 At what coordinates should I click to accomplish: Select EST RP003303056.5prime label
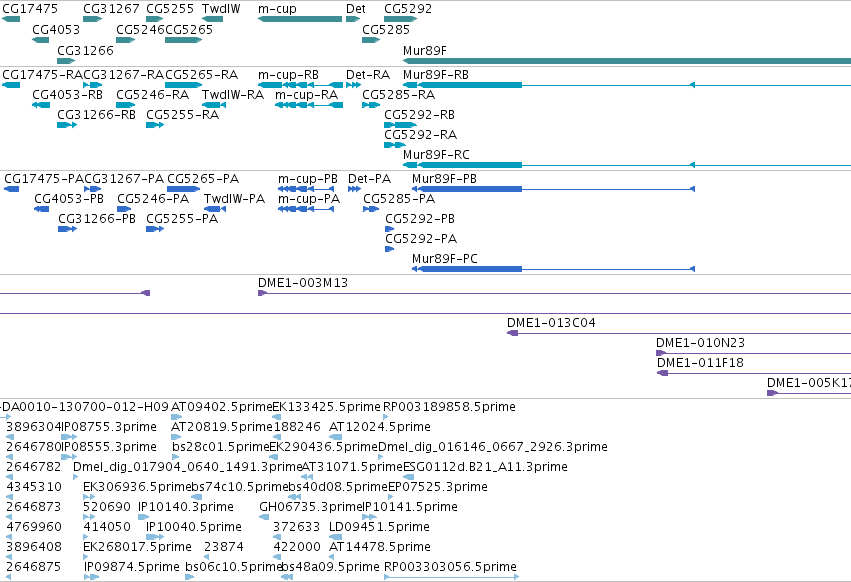450,567
